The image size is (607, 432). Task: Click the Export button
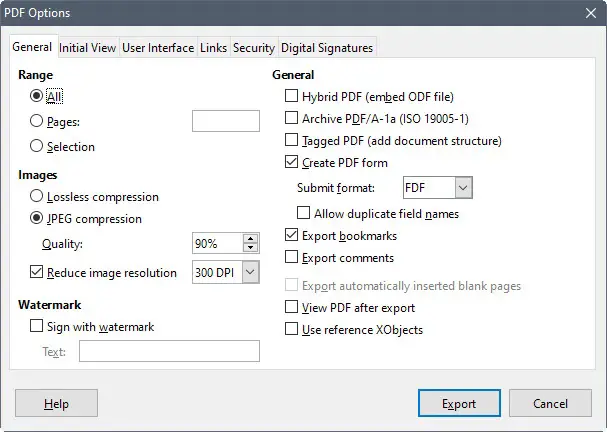459,404
